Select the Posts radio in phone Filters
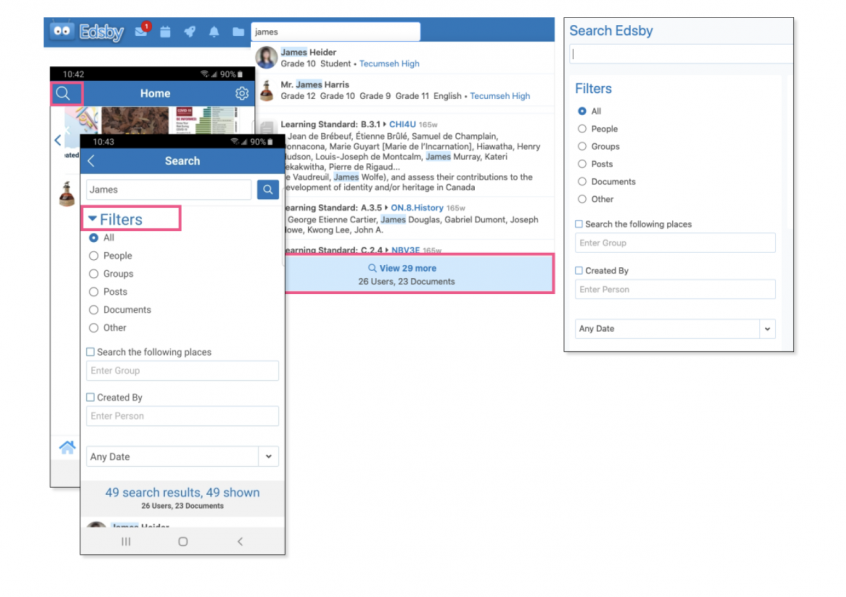Viewport: 846px width, 597px height. [x=94, y=291]
